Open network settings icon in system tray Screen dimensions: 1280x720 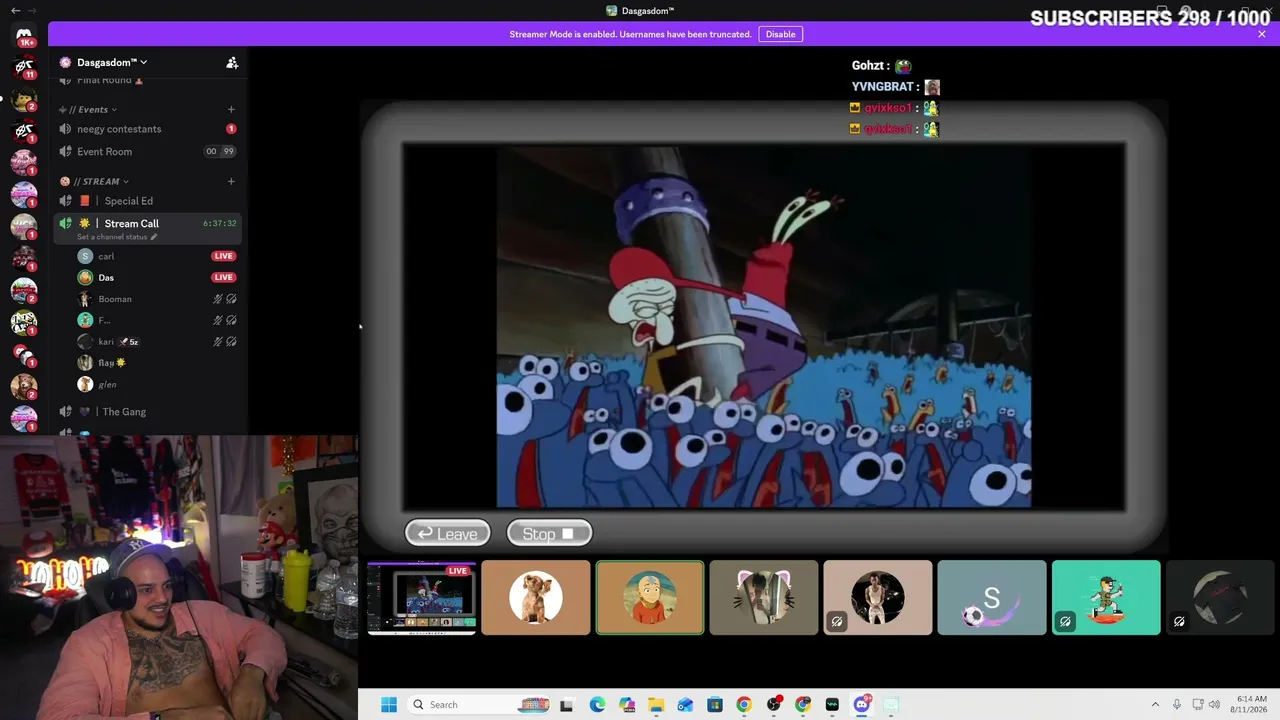pyautogui.click(x=1197, y=705)
